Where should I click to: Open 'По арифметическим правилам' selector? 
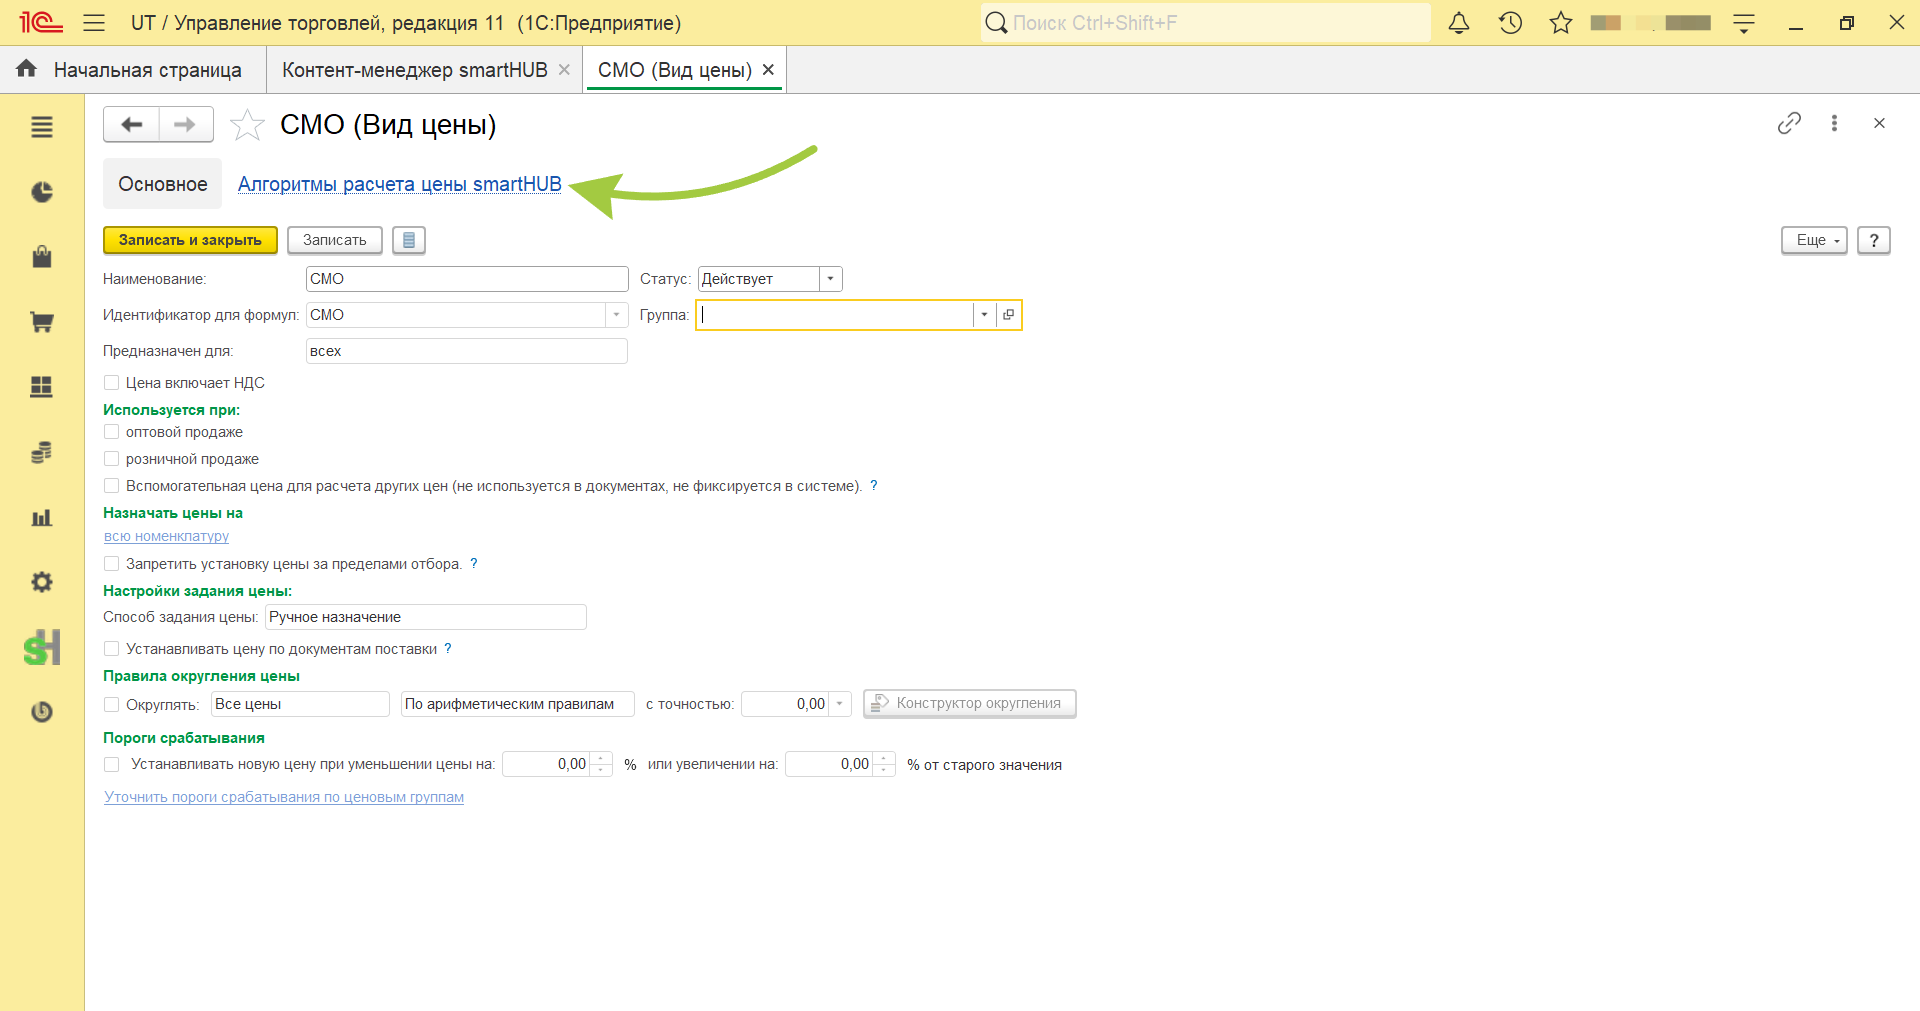pos(517,704)
